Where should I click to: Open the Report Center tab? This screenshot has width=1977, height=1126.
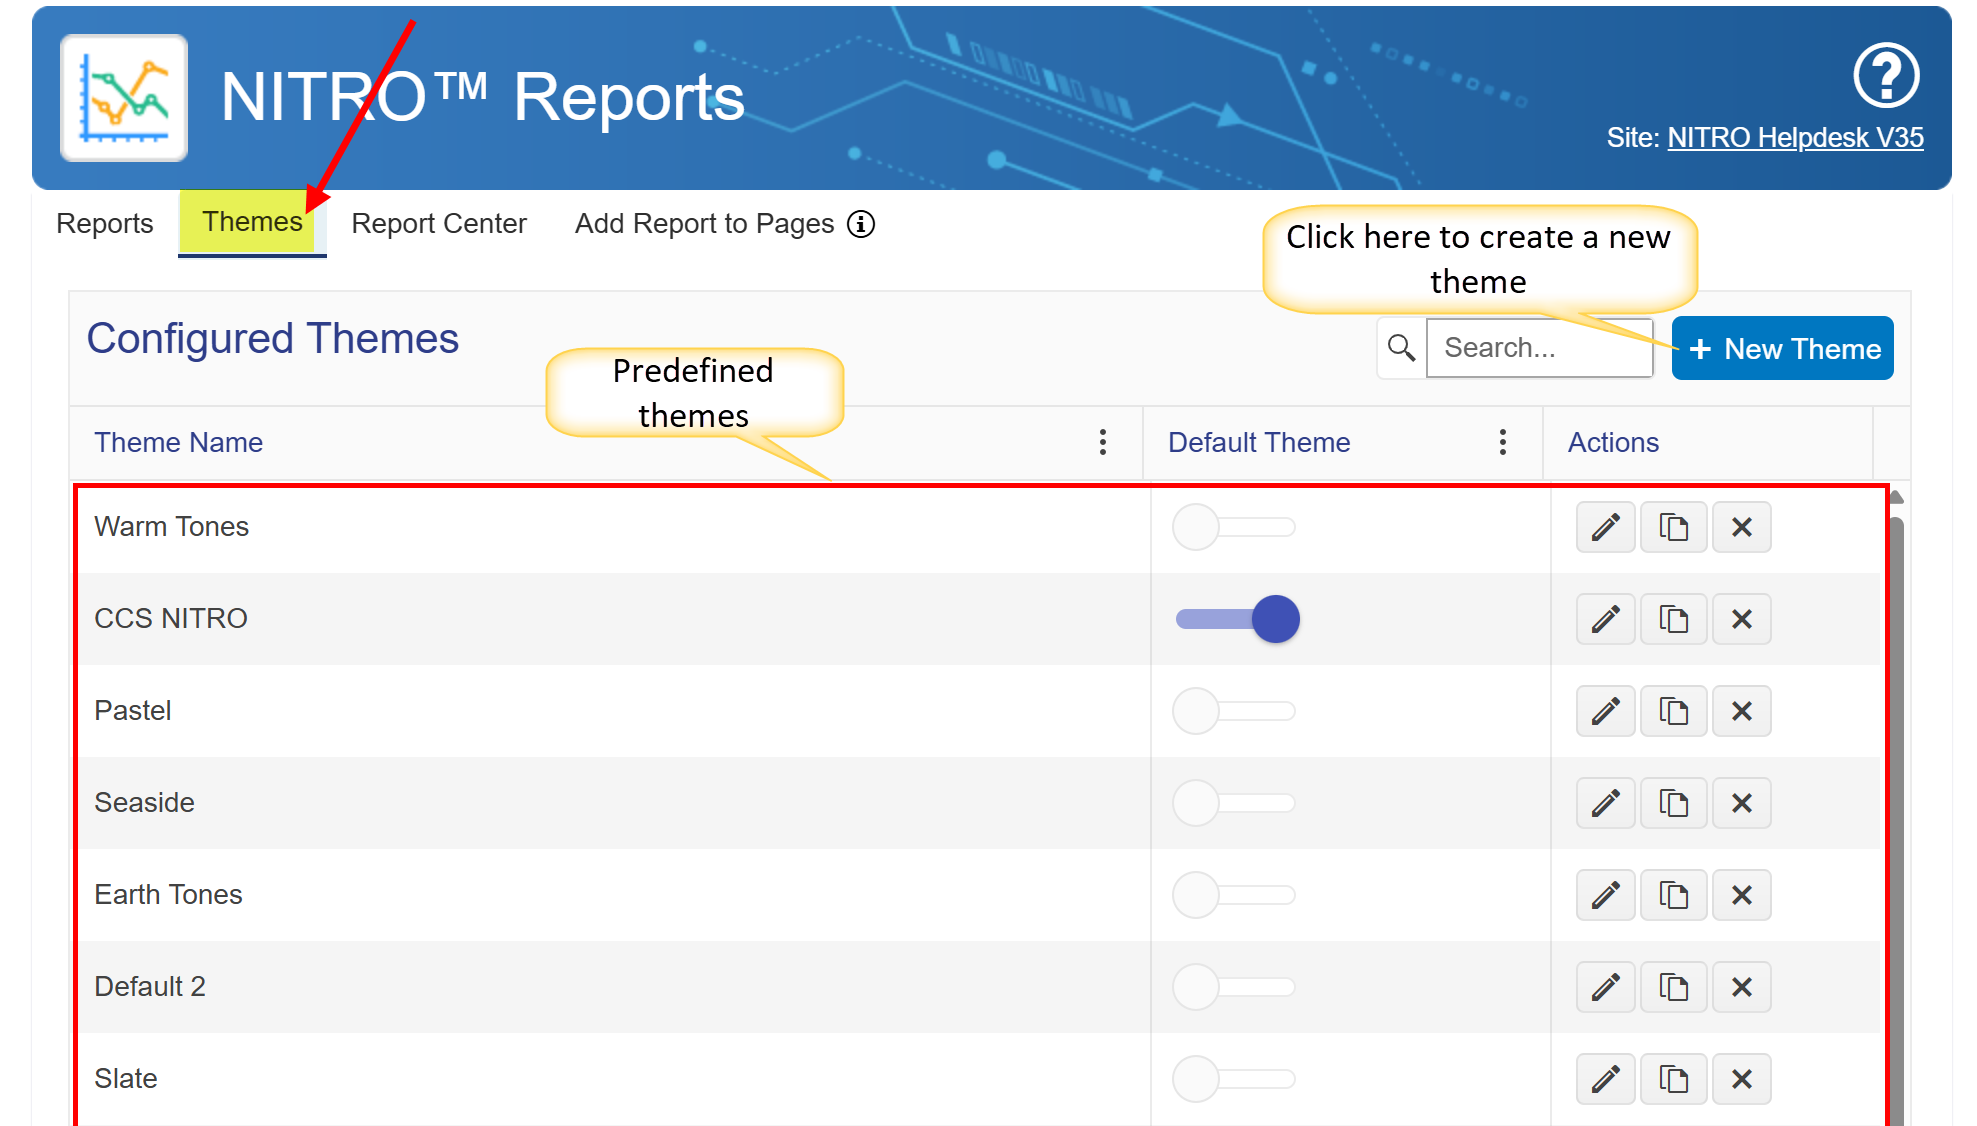pos(438,224)
